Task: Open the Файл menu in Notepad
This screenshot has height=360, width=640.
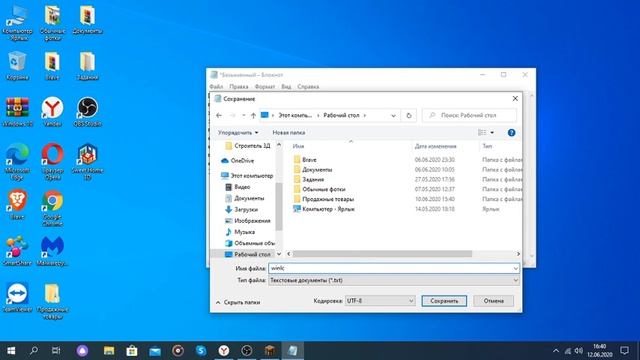Action: (x=216, y=87)
